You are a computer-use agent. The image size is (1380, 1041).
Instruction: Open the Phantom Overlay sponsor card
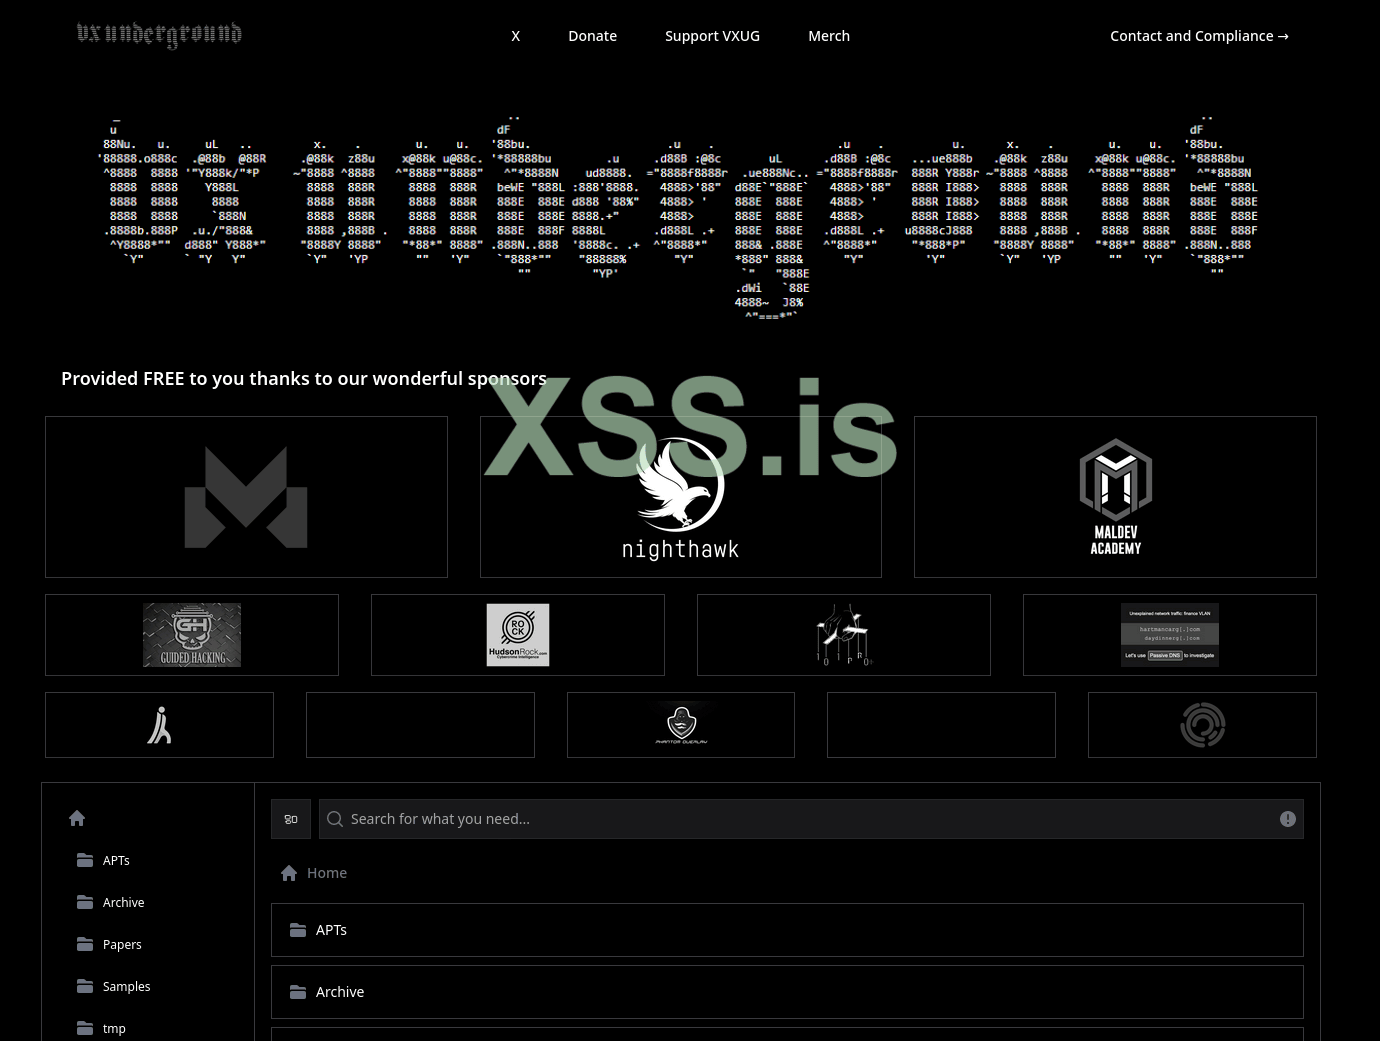(x=681, y=725)
